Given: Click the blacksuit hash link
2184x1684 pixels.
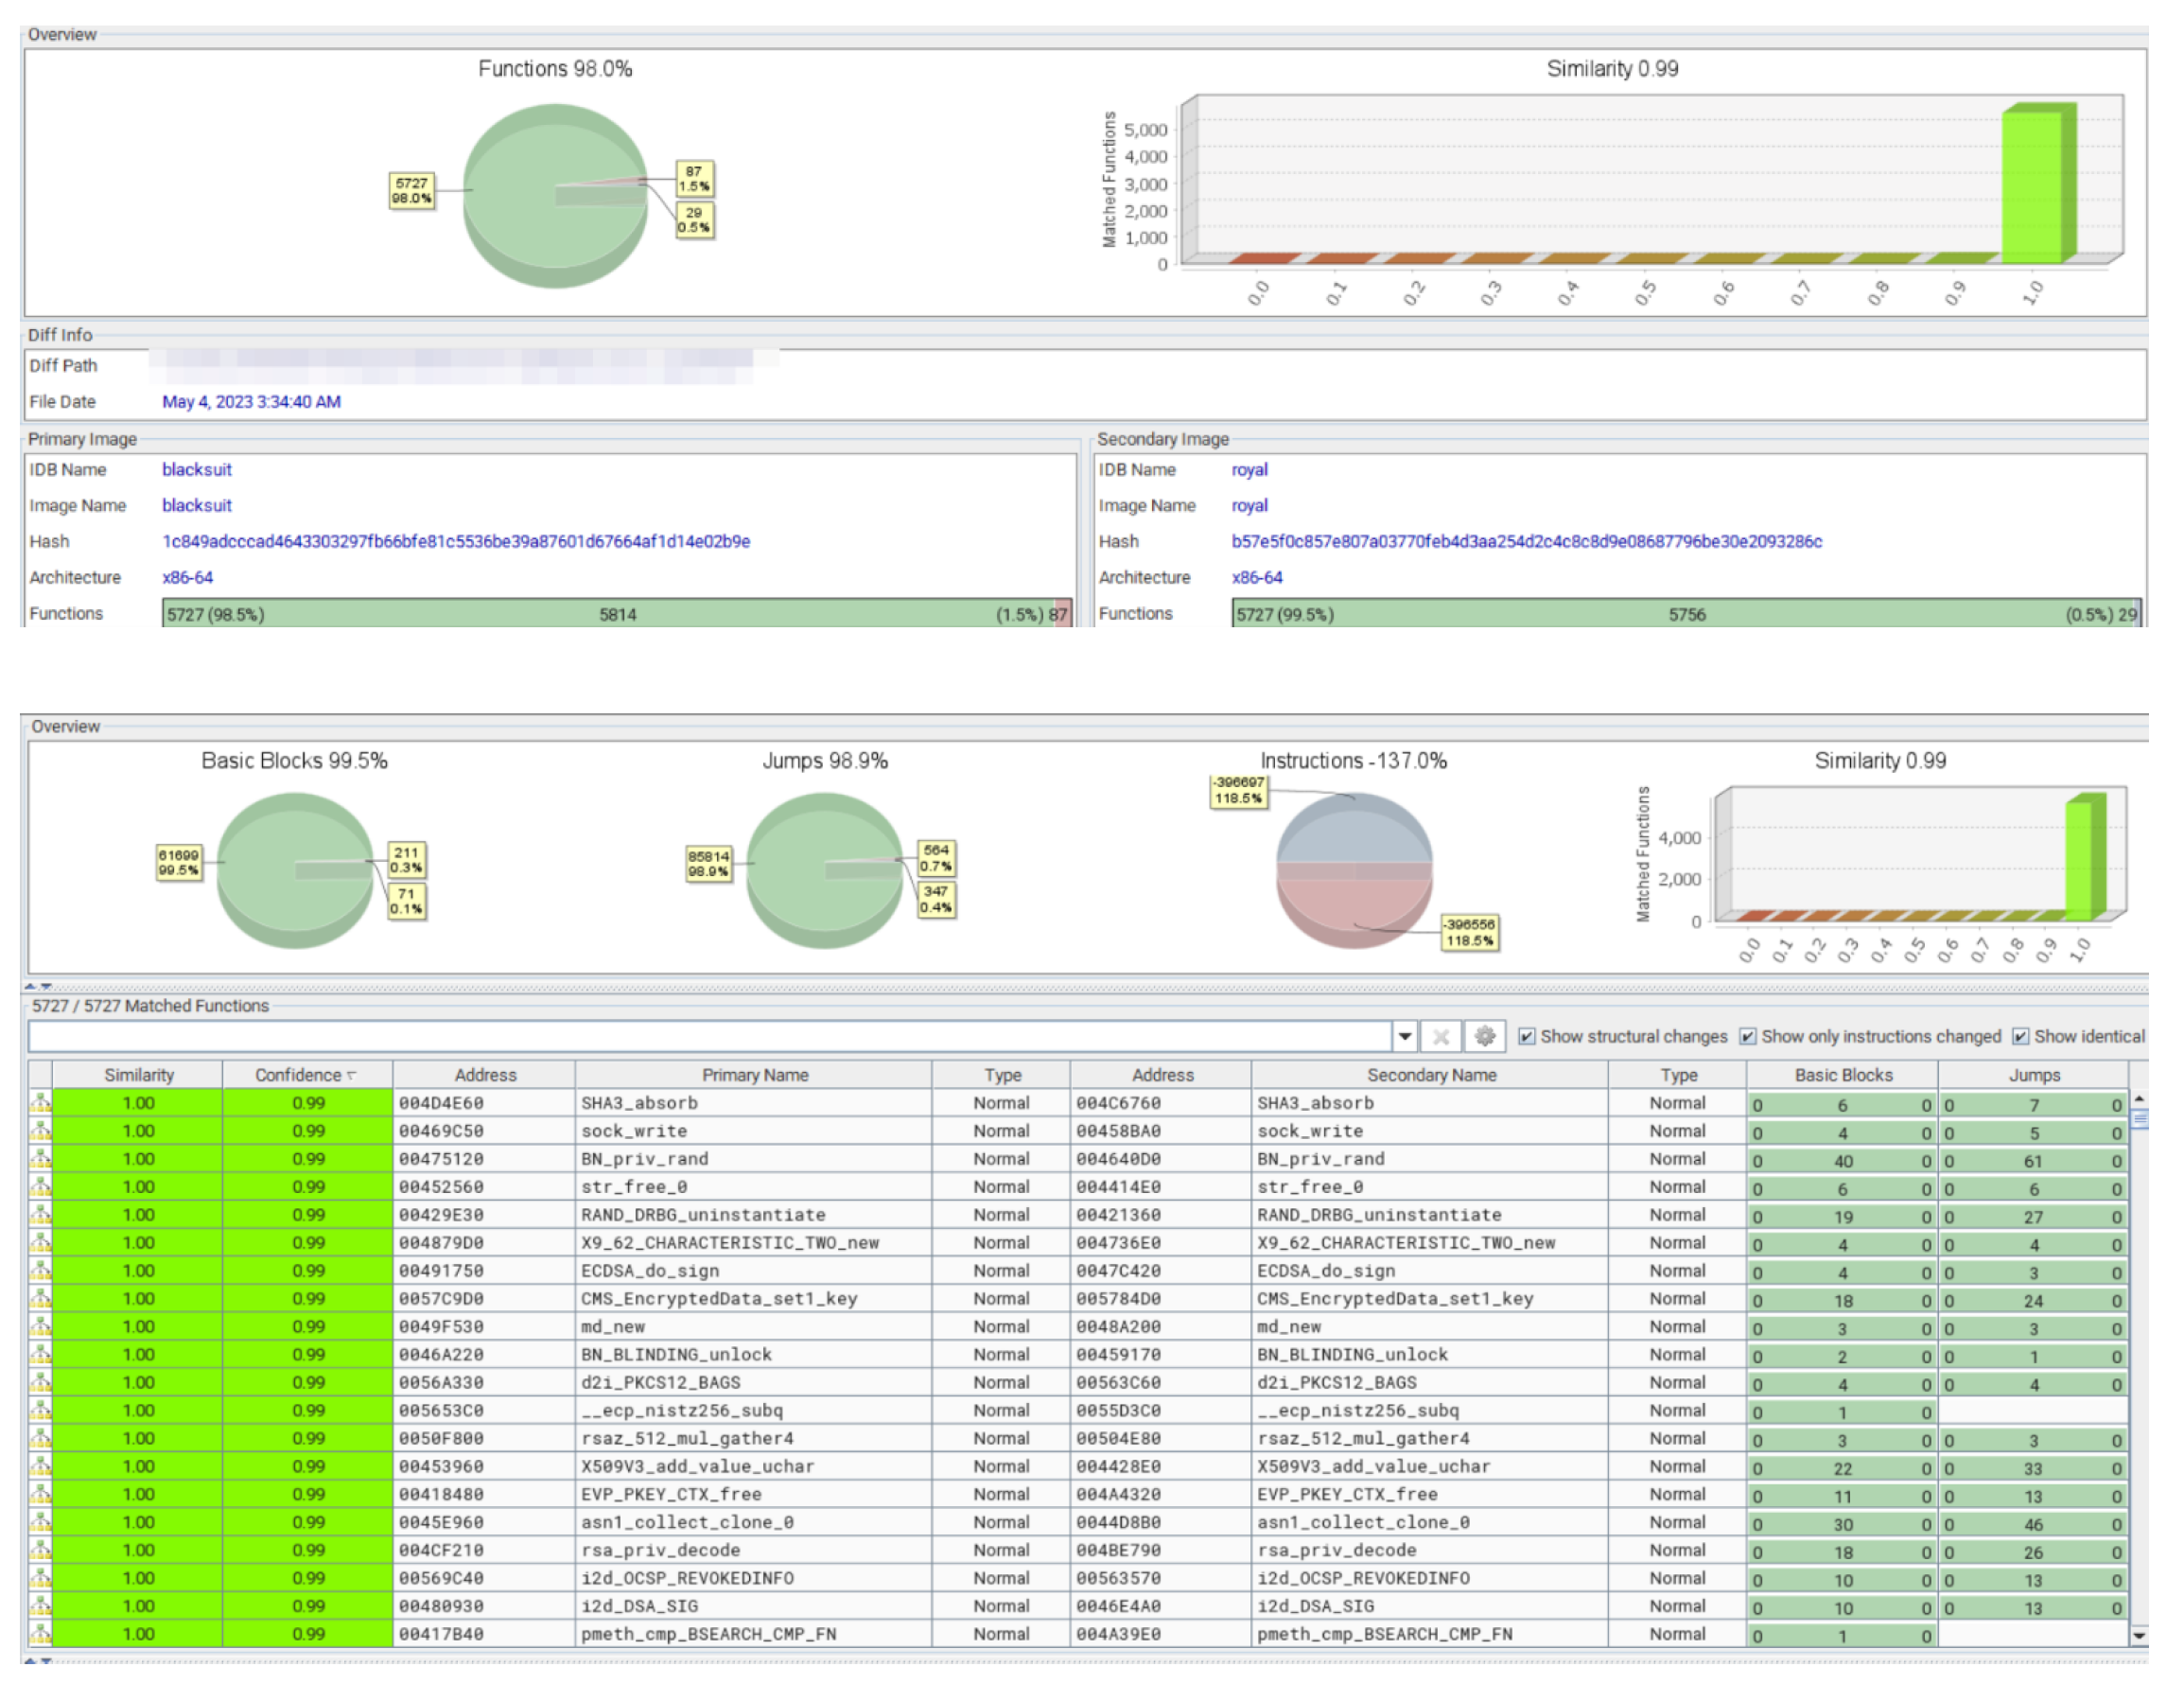Looking at the screenshot, I should tap(455, 541).
